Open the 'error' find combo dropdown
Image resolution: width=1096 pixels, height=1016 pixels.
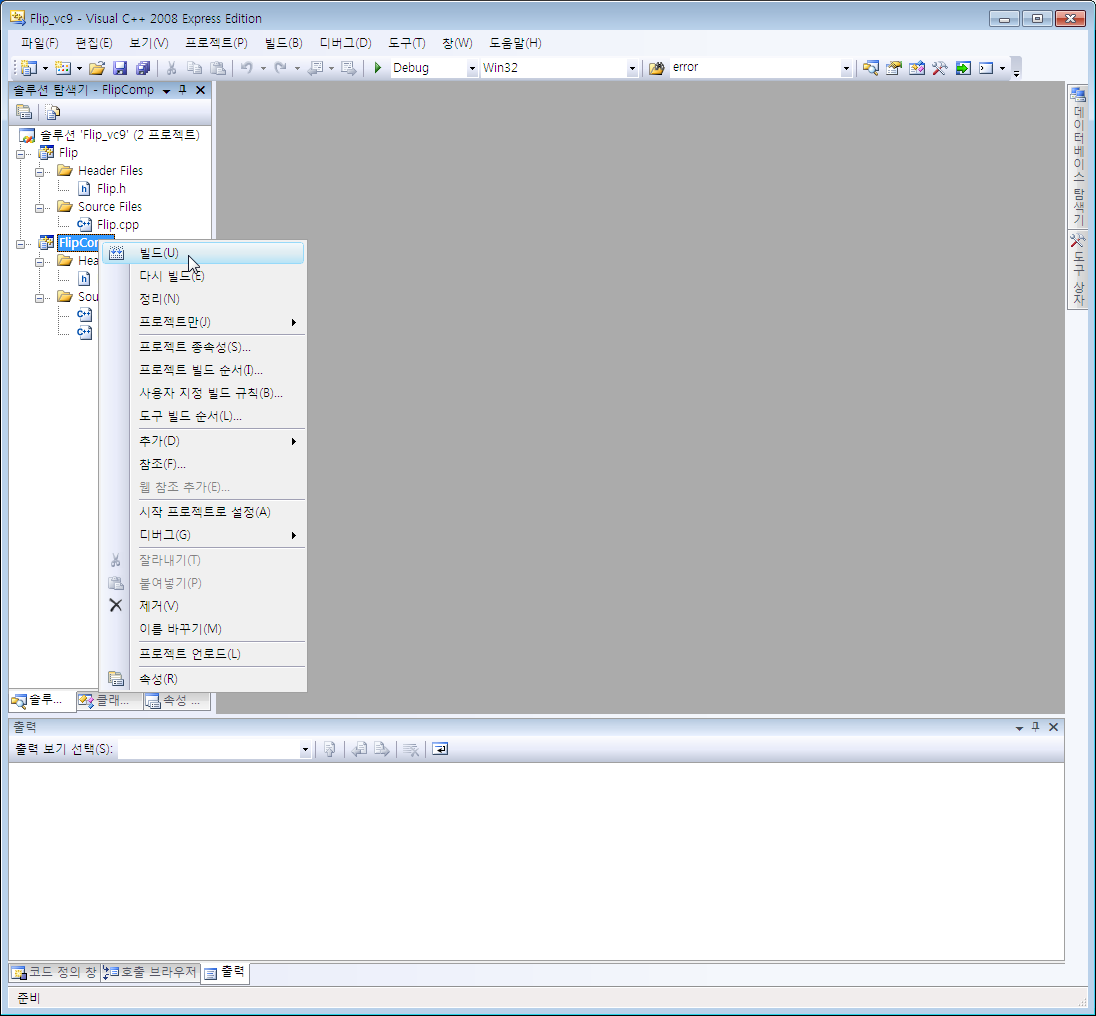[846, 68]
